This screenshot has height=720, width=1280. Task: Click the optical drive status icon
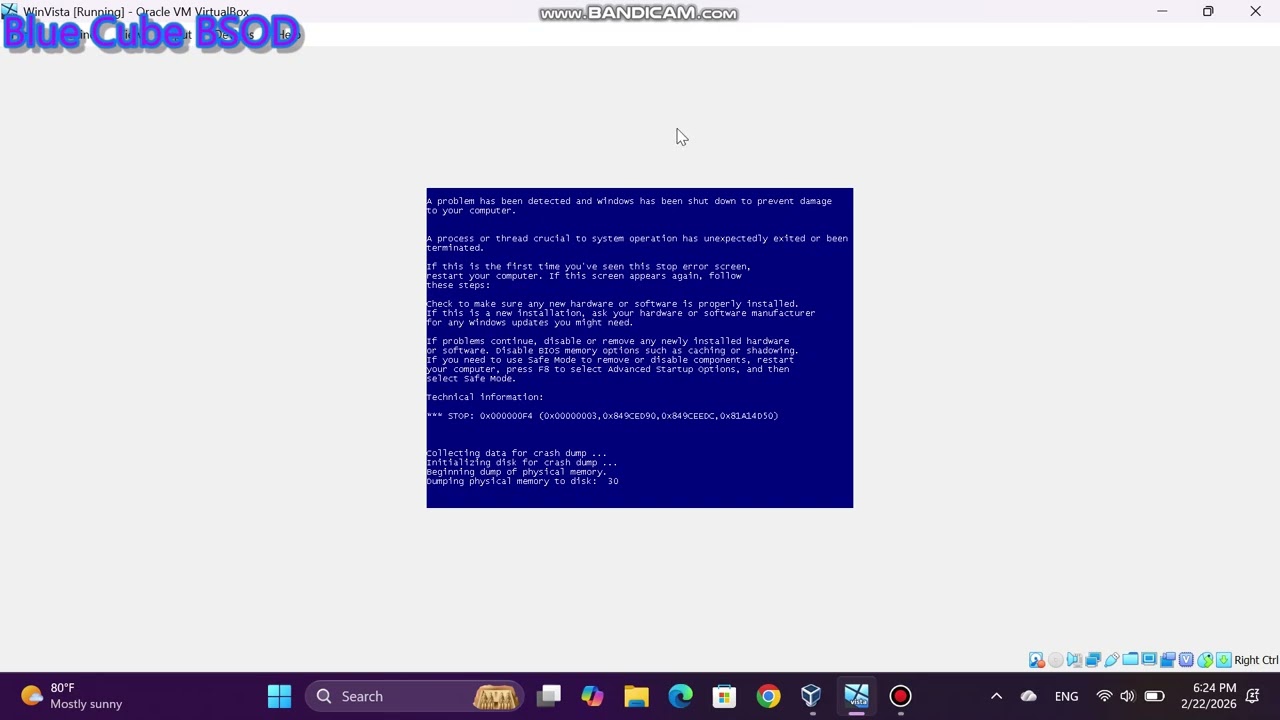click(1056, 660)
